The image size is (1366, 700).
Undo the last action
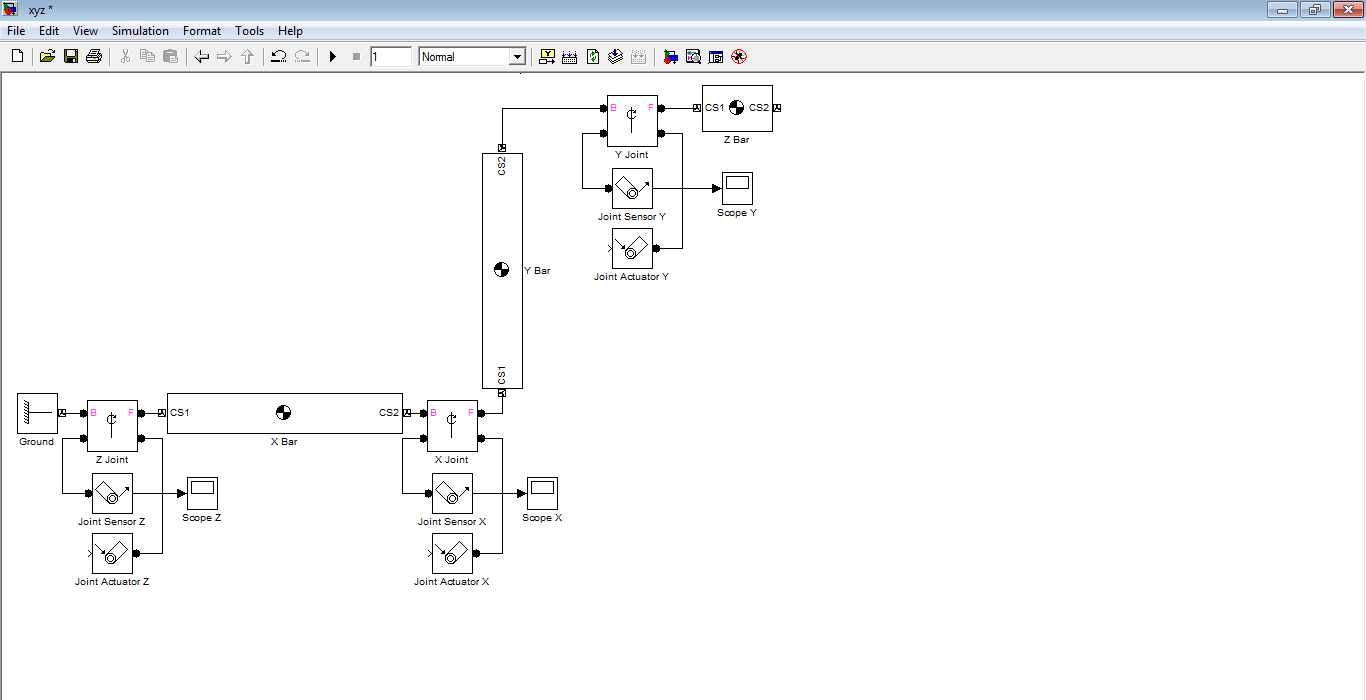click(x=279, y=56)
